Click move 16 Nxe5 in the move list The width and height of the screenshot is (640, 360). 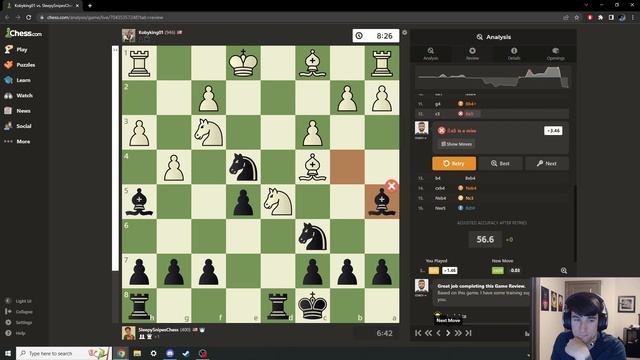[x=440, y=208]
